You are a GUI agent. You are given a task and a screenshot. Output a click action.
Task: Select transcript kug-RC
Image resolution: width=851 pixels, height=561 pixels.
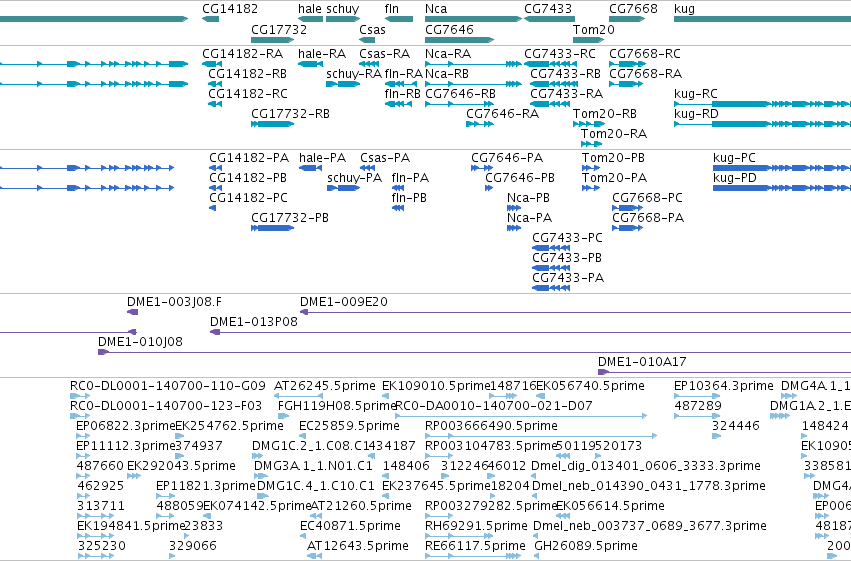tap(696, 94)
